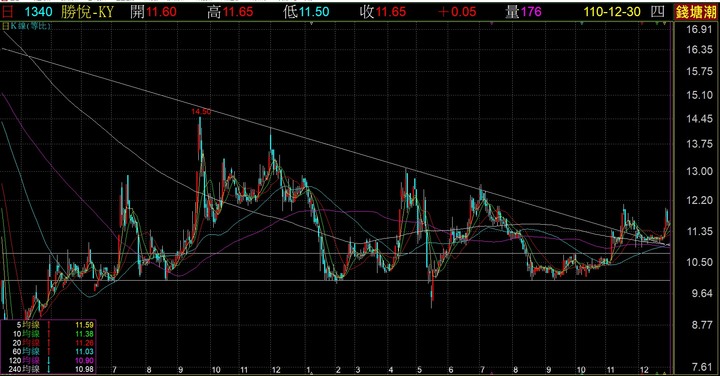This screenshot has height=376, width=720.
Task: Click the 5均線 legend row
Action: coord(48,325)
